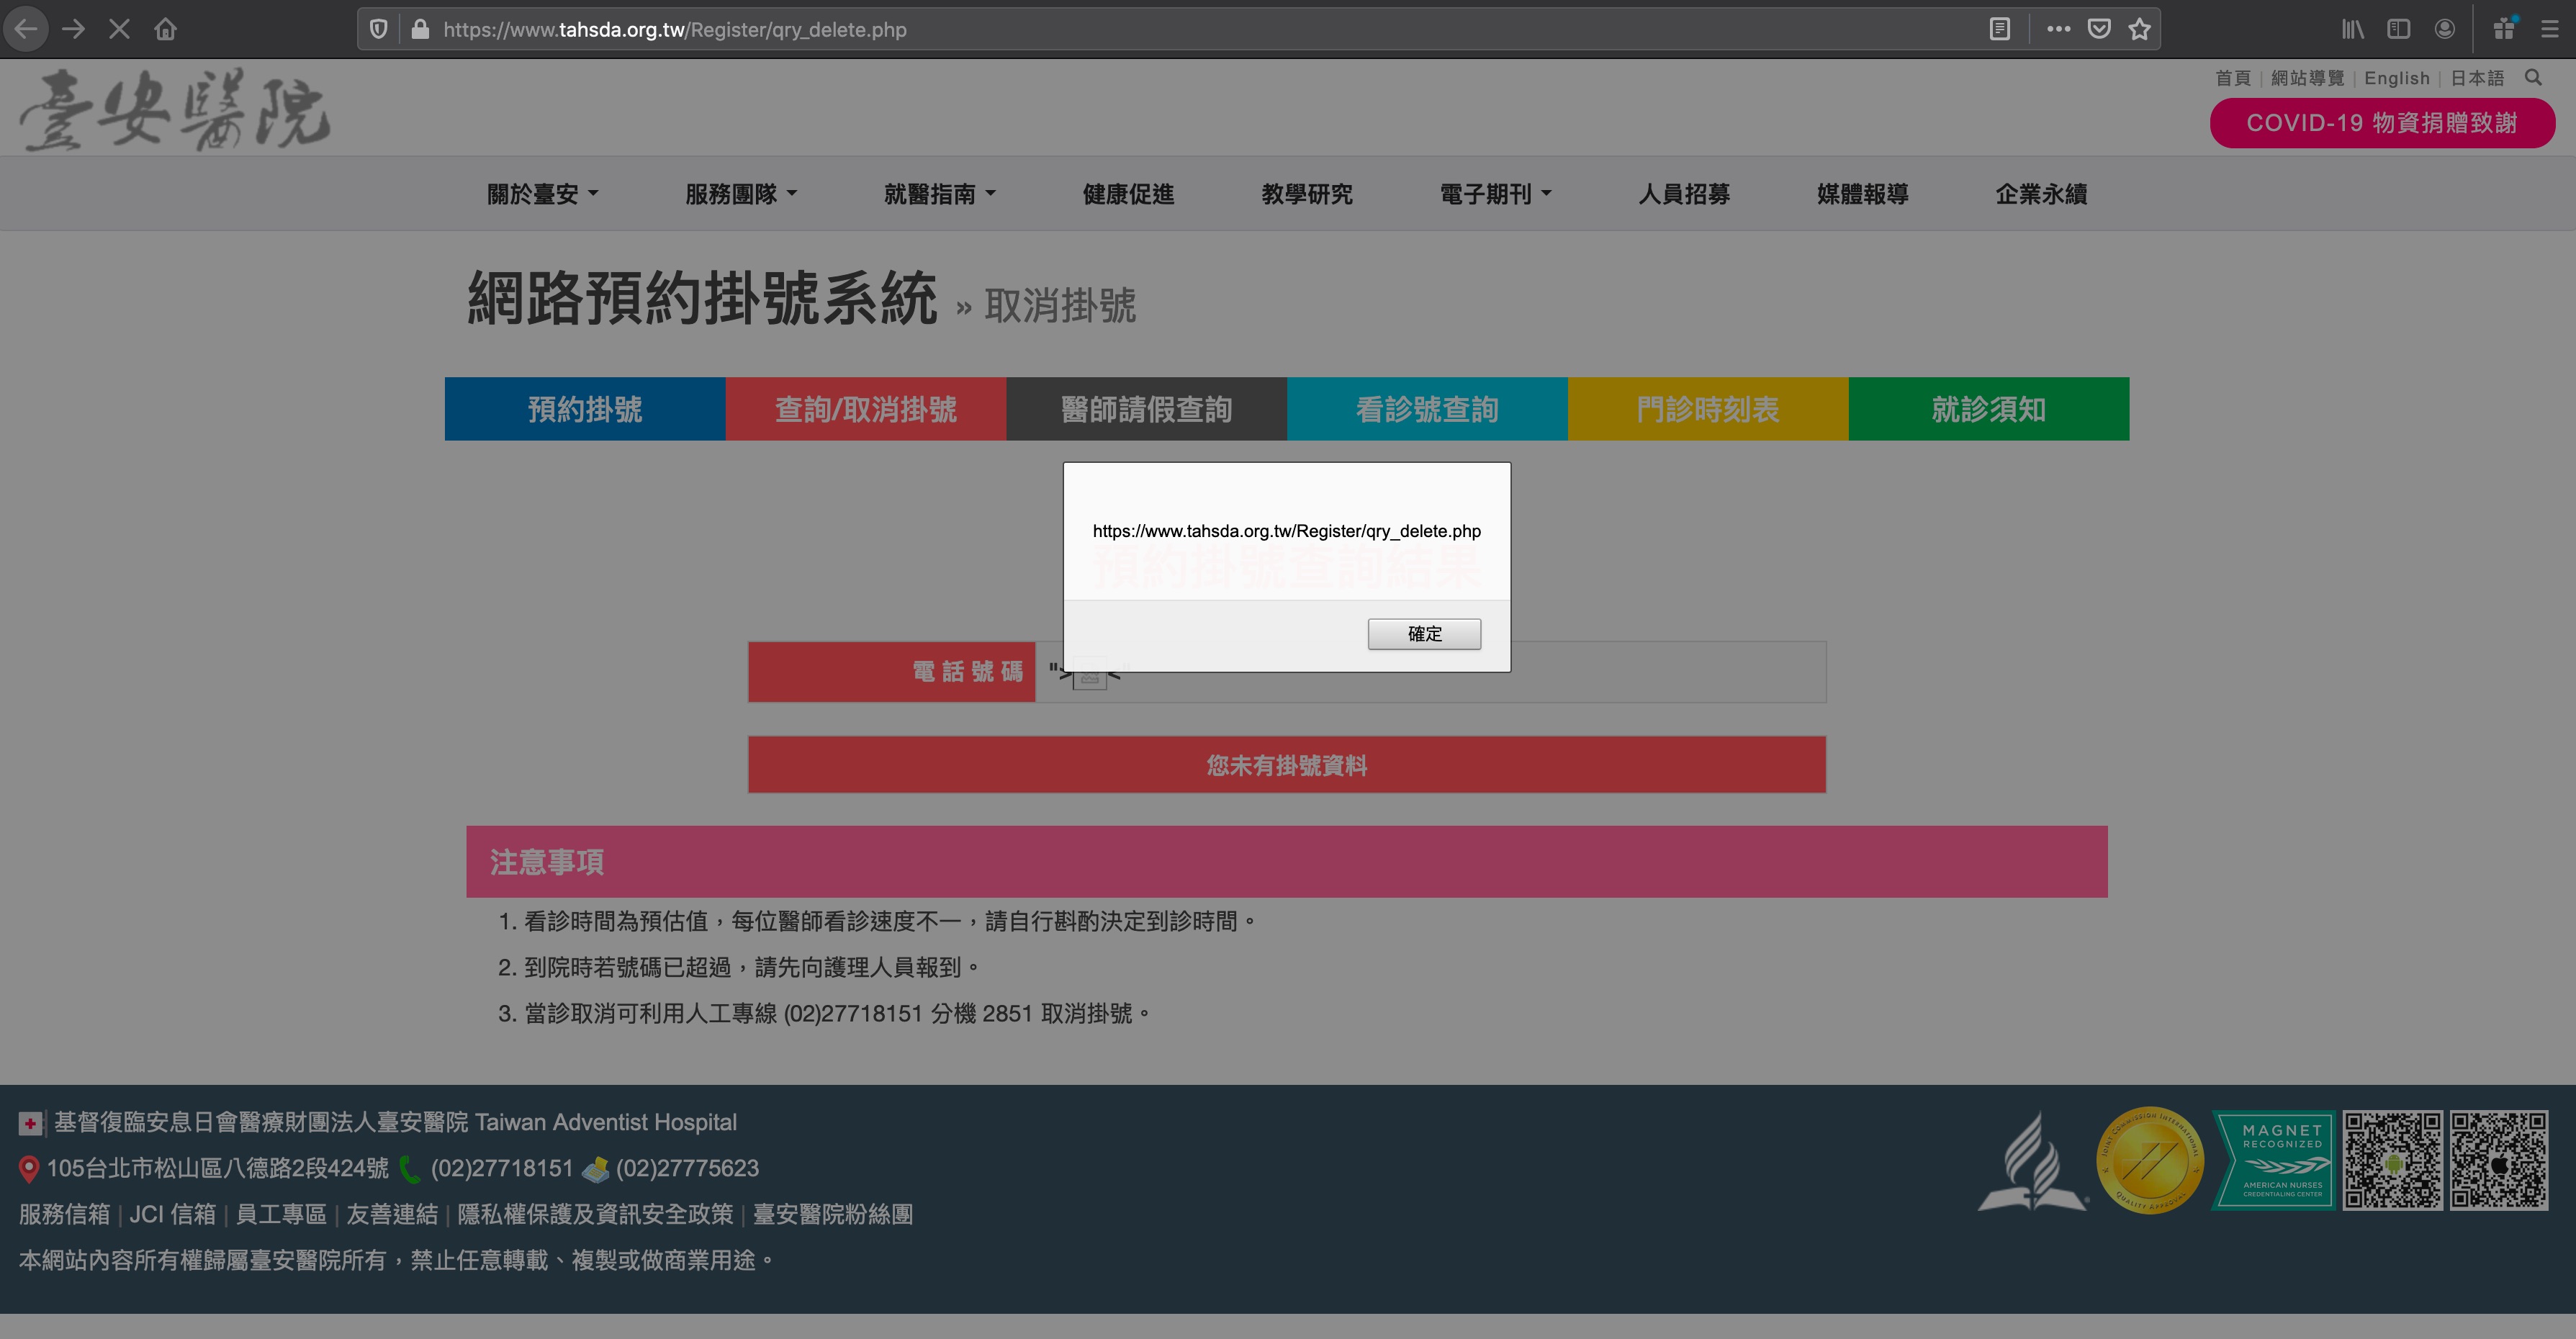
Task: Open 隱私權保護及資訊安全政策 link
Action: [x=595, y=1214]
